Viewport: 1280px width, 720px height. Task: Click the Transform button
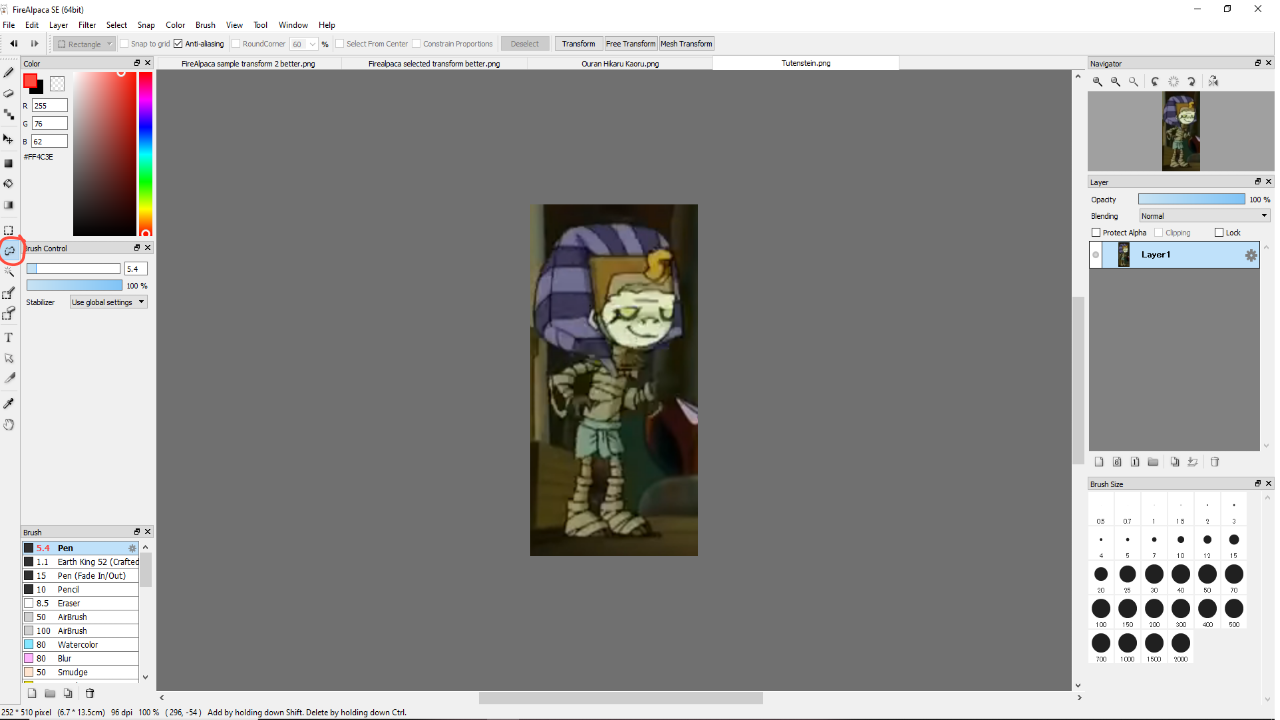point(578,44)
